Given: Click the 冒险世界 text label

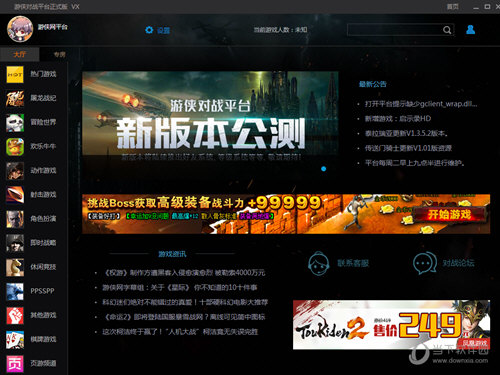Looking at the screenshot, I should (43, 123).
